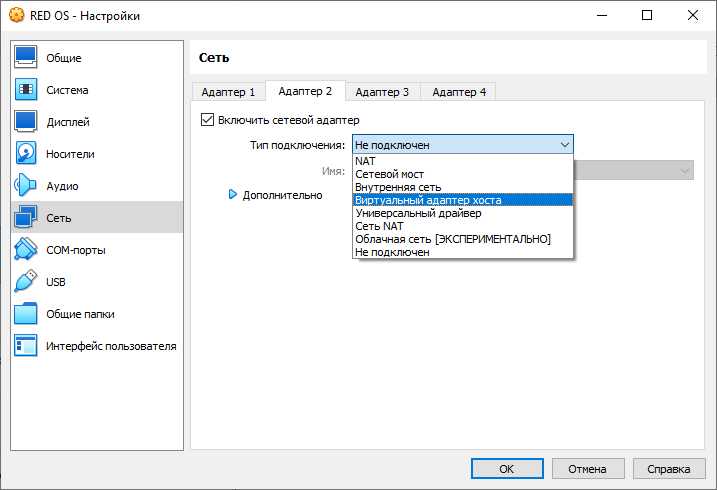Switch to the Адаптер 1 tab
The height and width of the screenshot is (490, 717).
click(x=228, y=92)
